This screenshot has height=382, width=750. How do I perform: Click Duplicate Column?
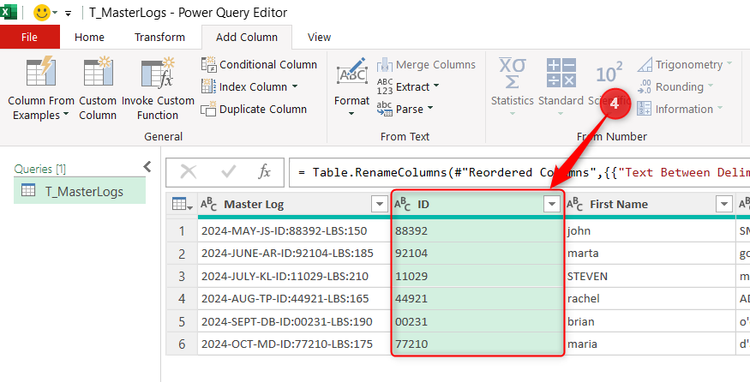click(254, 109)
